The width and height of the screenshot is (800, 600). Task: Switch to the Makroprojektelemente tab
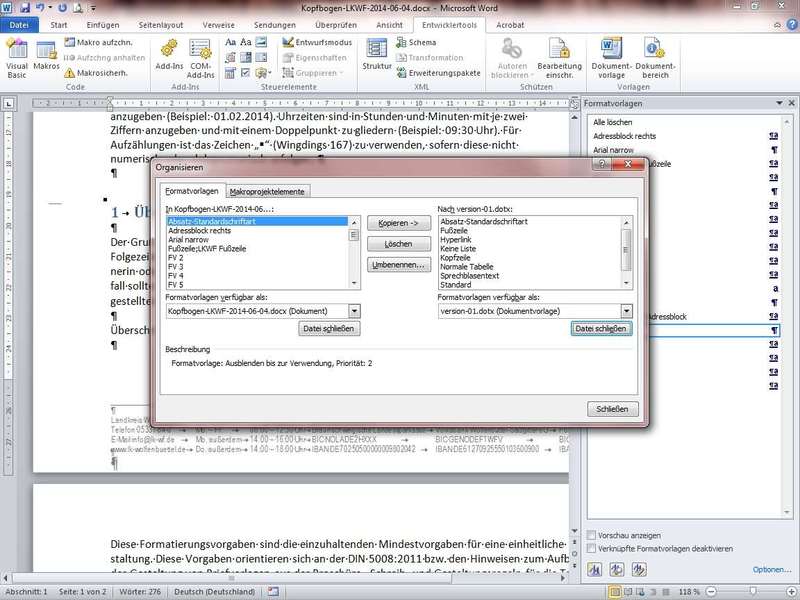pyautogui.click(x=269, y=191)
